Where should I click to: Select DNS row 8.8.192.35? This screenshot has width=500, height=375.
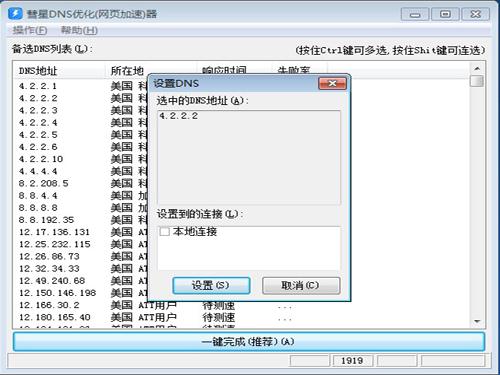point(46,220)
